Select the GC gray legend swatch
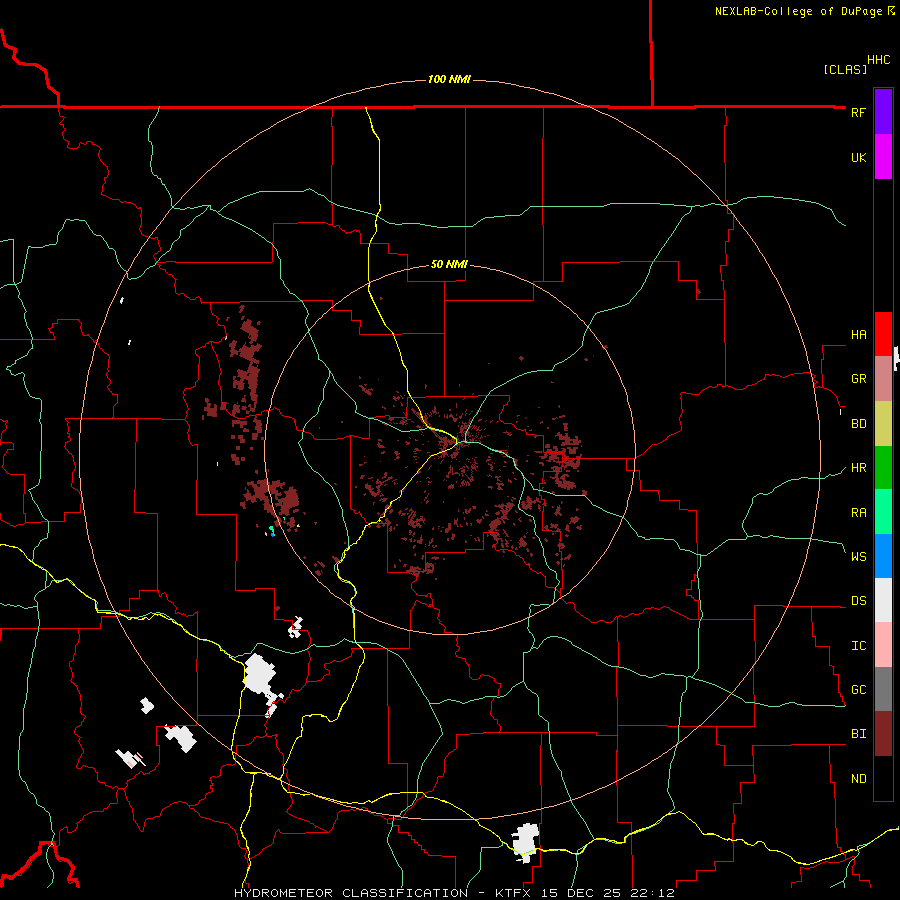The image size is (900, 900). 883,689
